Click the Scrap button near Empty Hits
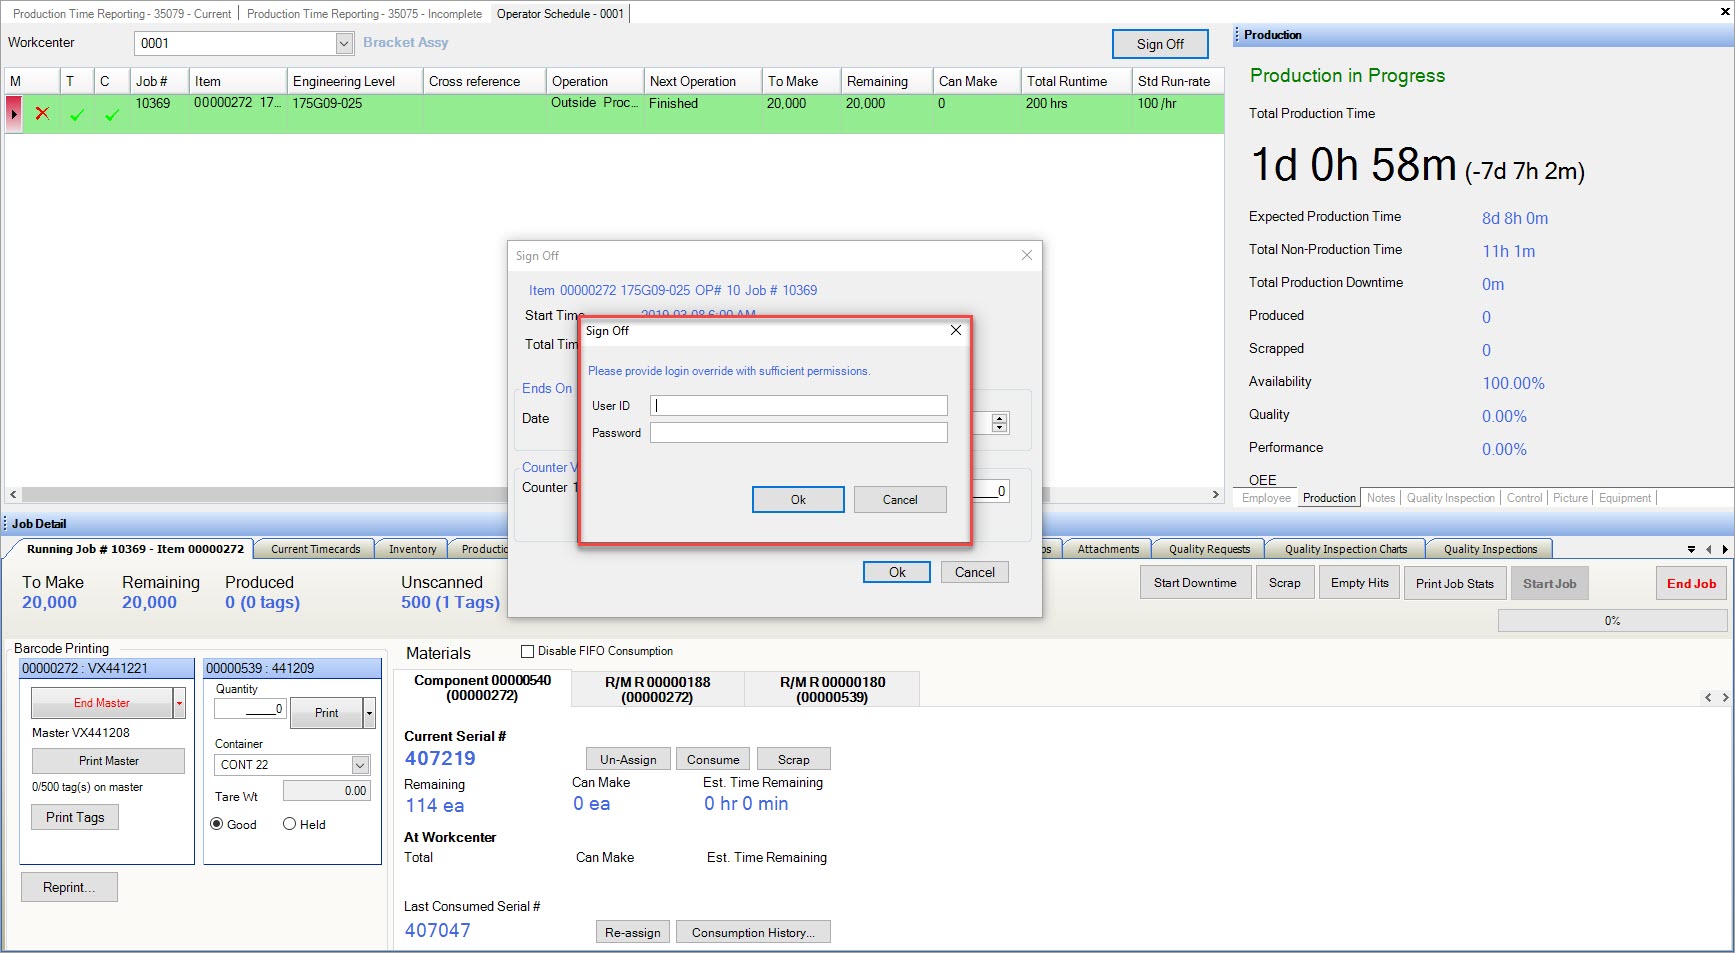 [1285, 583]
